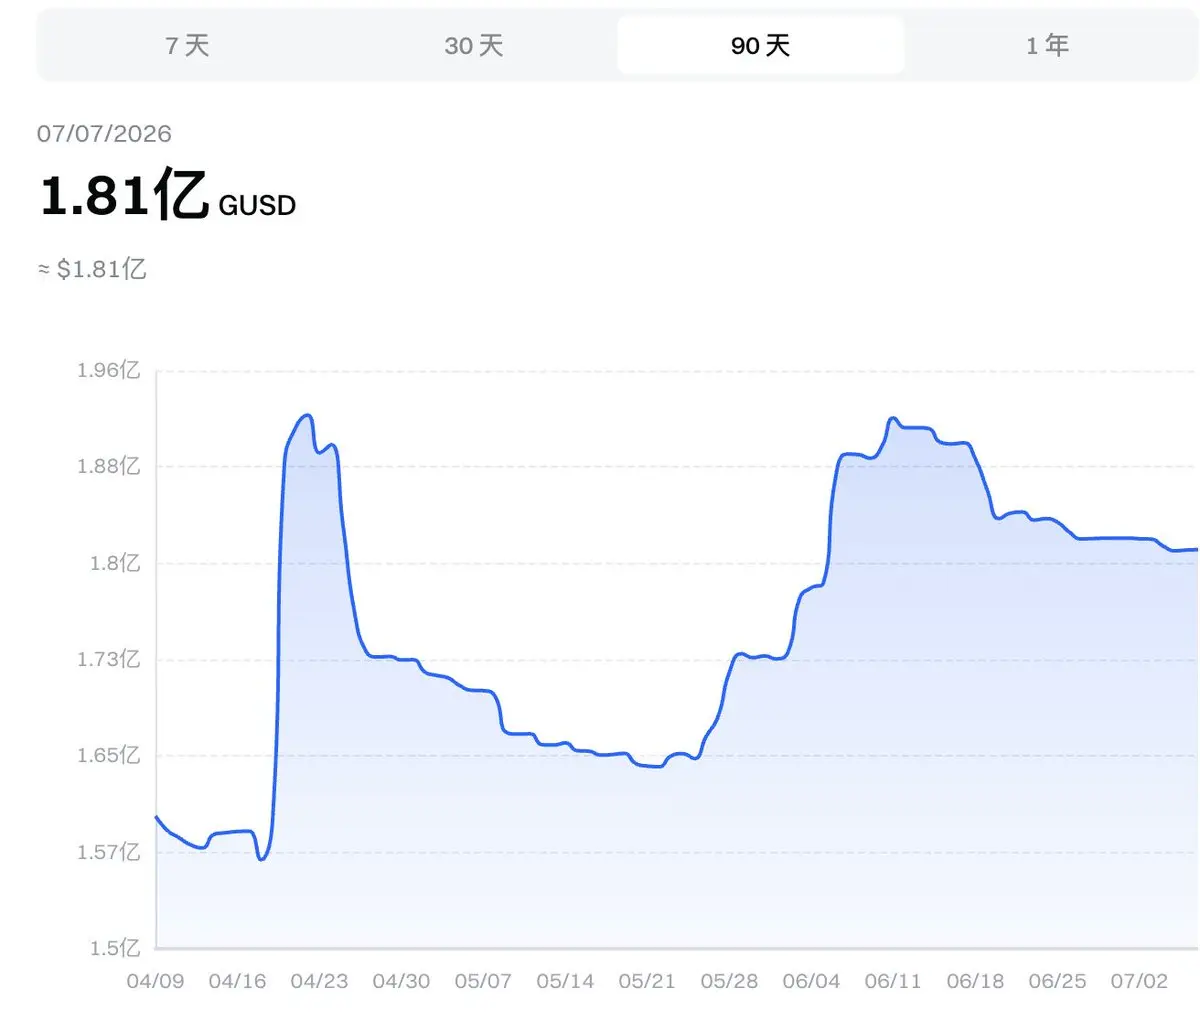Image resolution: width=1200 pixels, height=1032 pixels.
Task: Click the 1.8亿 y-axis label
Action: 115,563
